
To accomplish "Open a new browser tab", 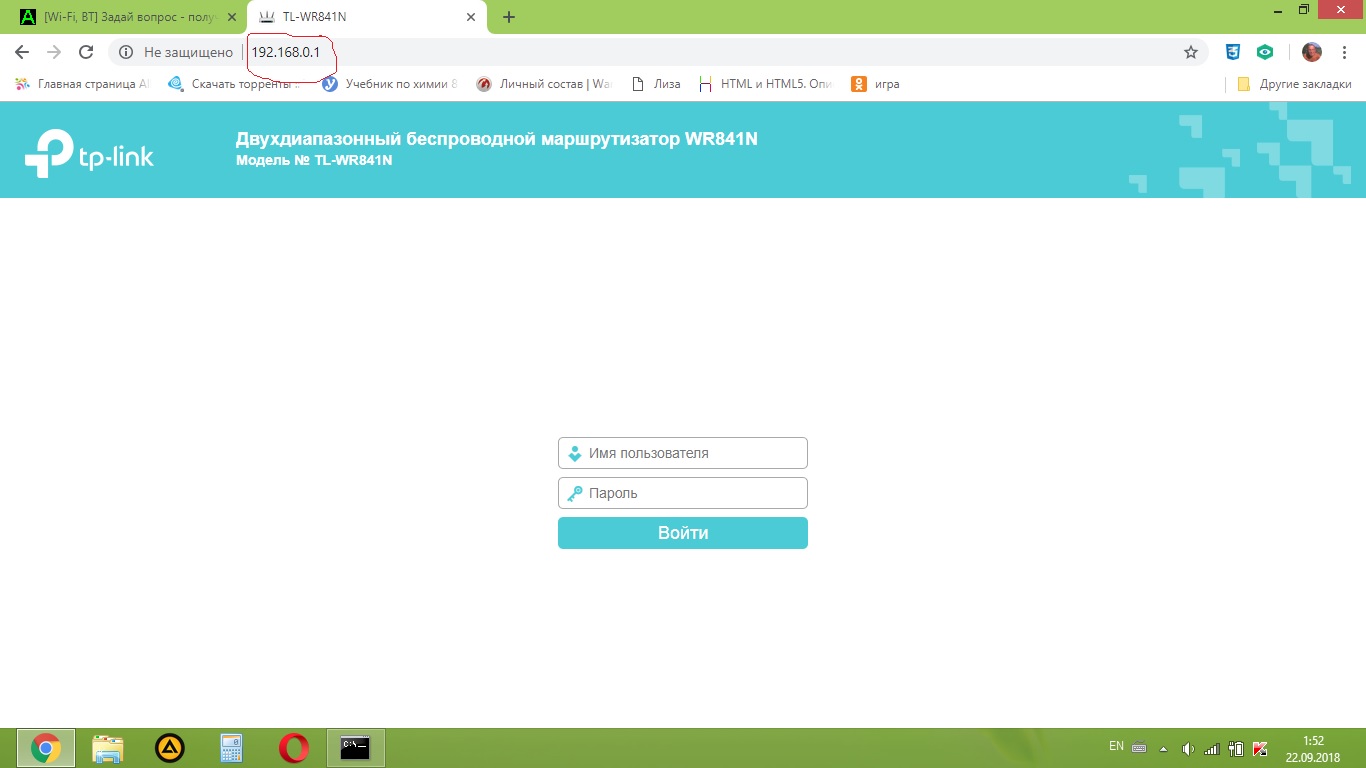I will [509, 17].
